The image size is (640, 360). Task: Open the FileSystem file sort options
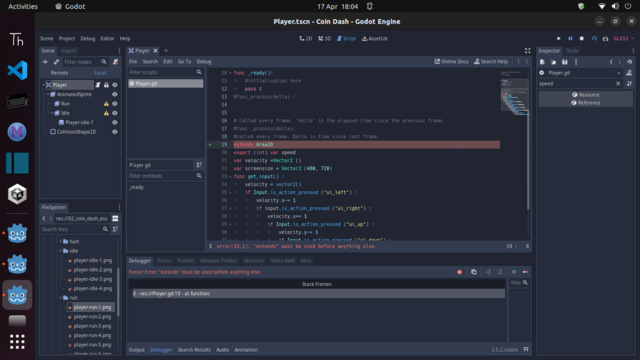[x=116, y=229]
